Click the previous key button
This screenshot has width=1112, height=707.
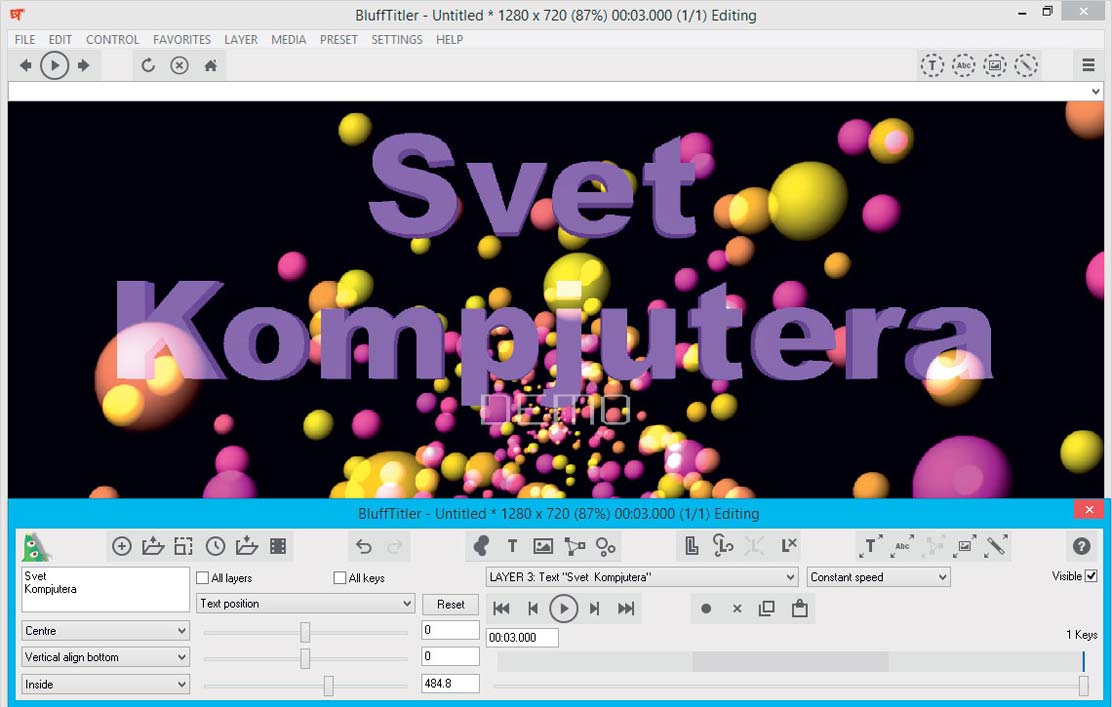pyautogui.click(x=533, y=608)
